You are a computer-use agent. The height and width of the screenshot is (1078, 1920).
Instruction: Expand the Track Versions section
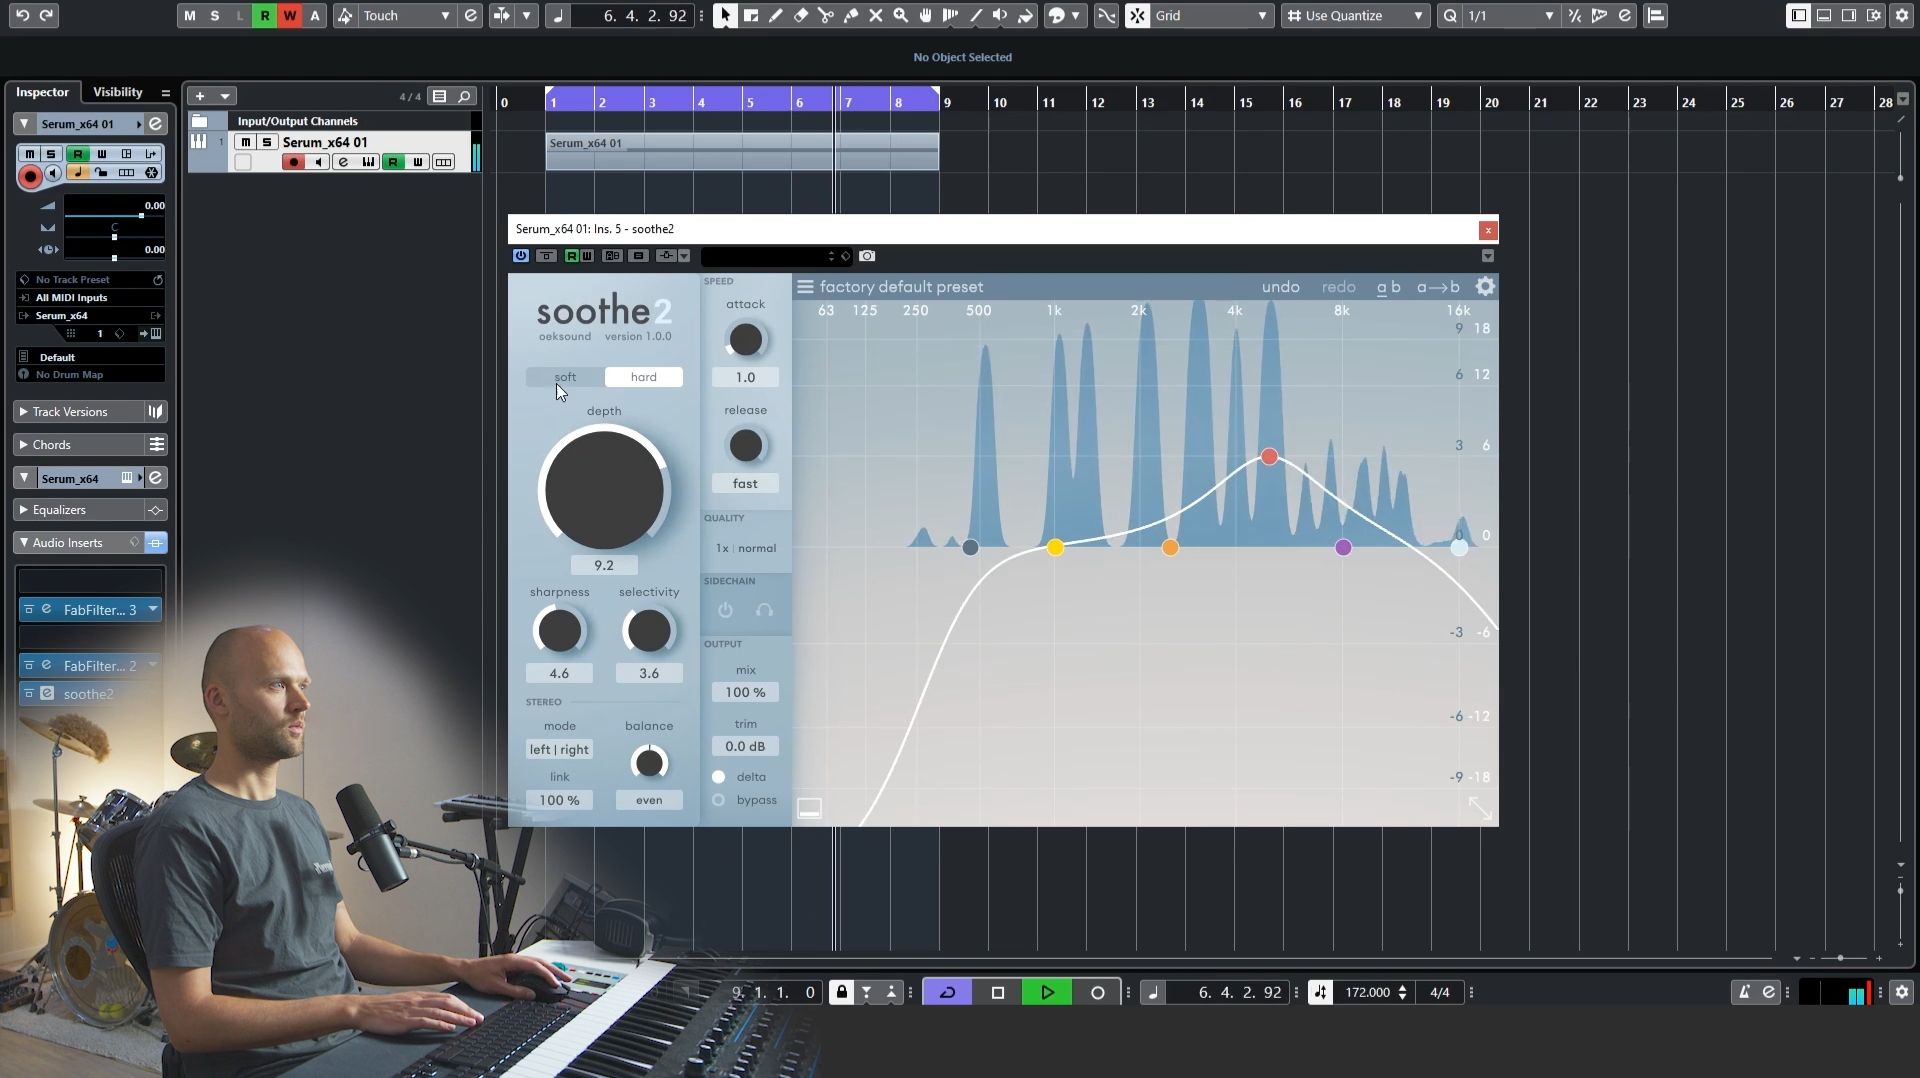point(24,412)
